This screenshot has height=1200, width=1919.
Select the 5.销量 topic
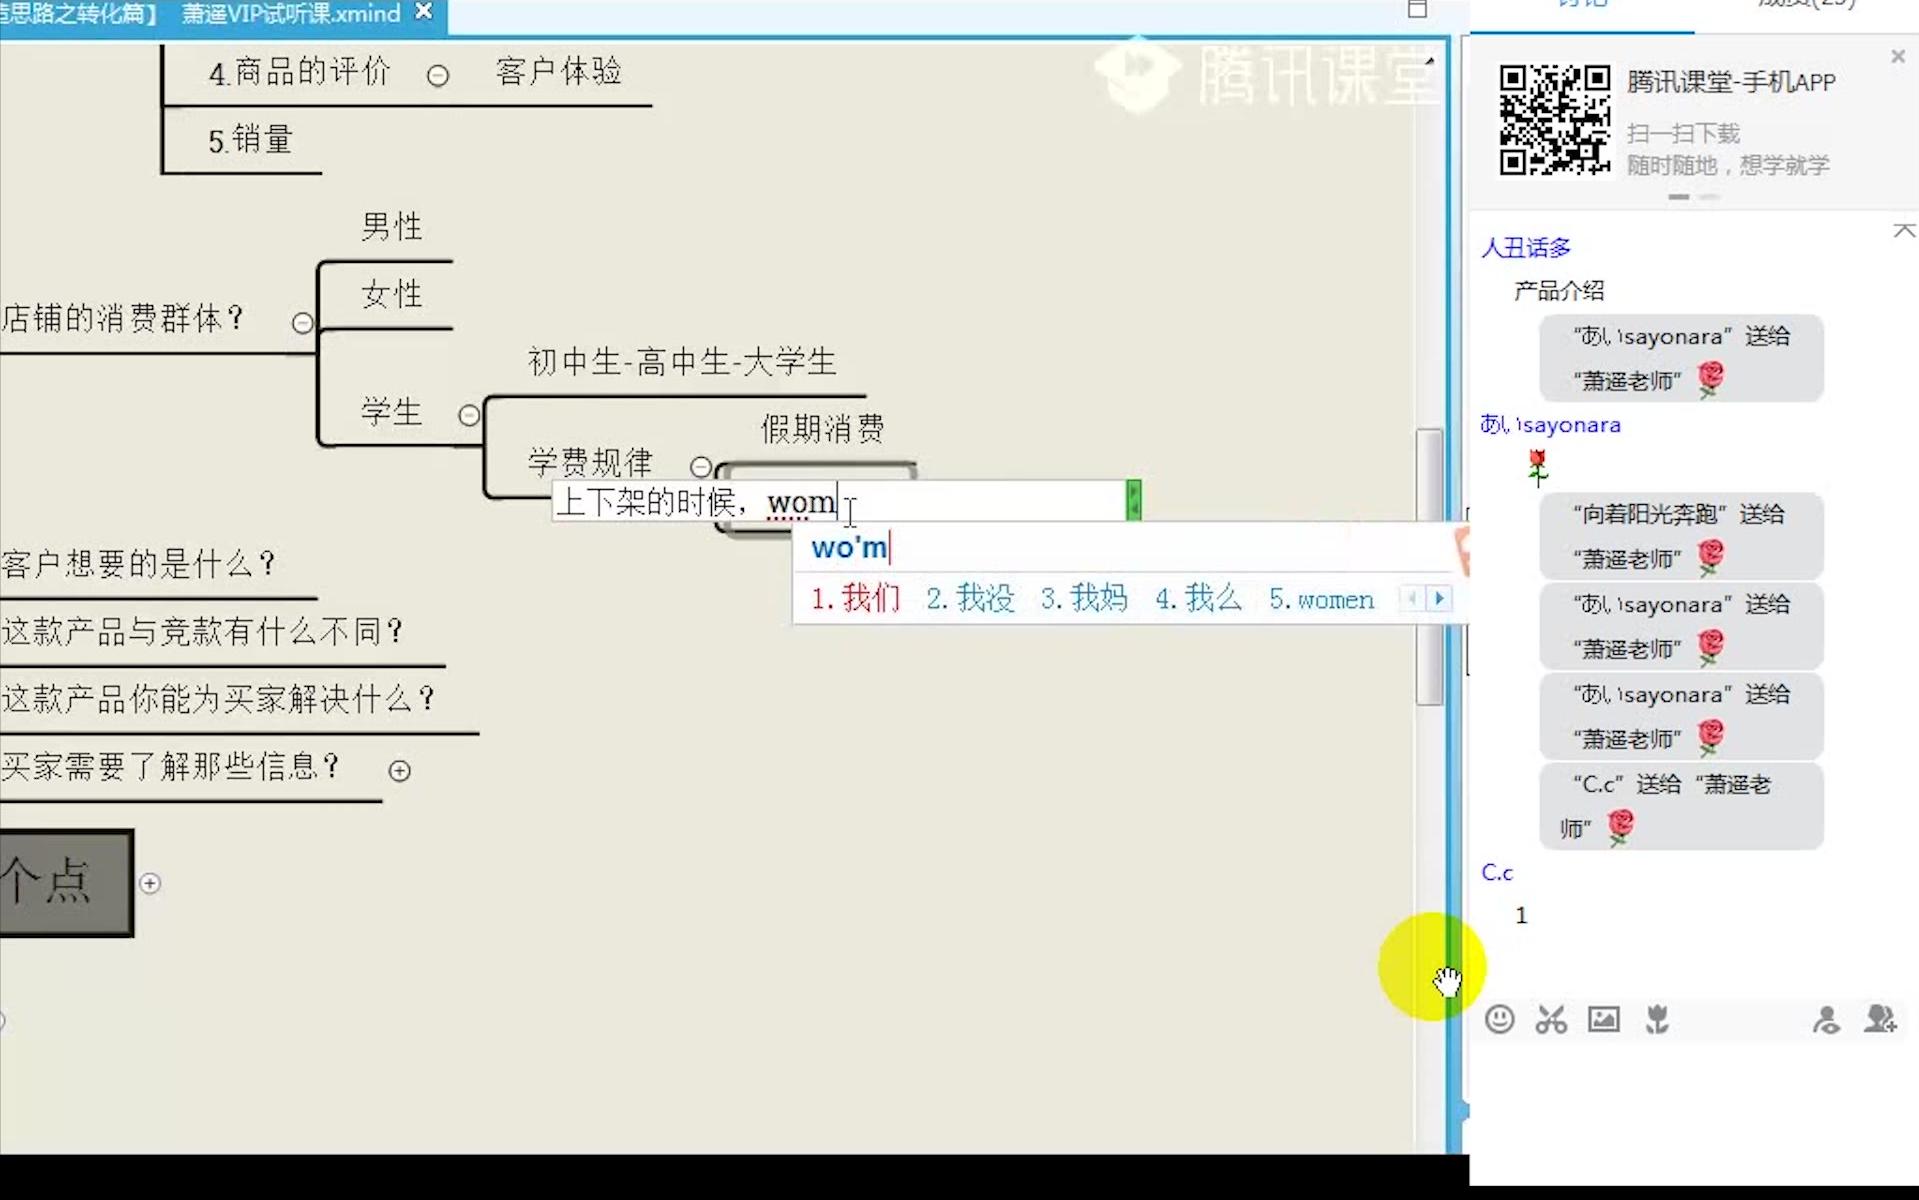click(250, 140)
